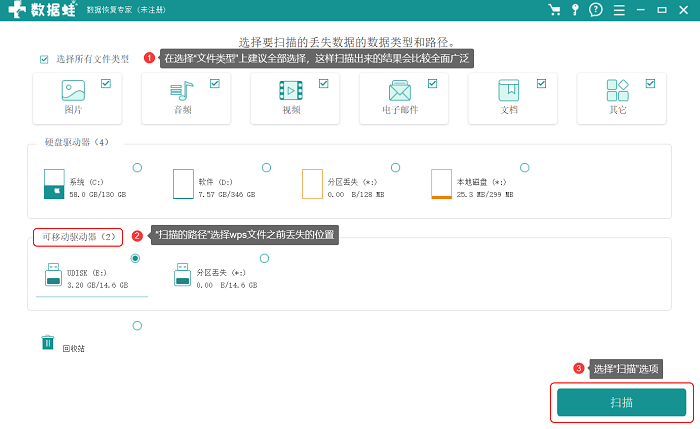The height and width of the screenshot is (429, 700).
Task: Click the key registration icon
Action: tap(575, 10)
